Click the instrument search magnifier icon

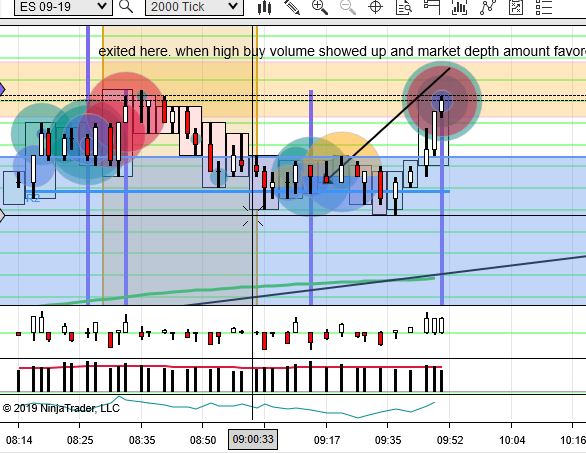click(x=126, y=6)
